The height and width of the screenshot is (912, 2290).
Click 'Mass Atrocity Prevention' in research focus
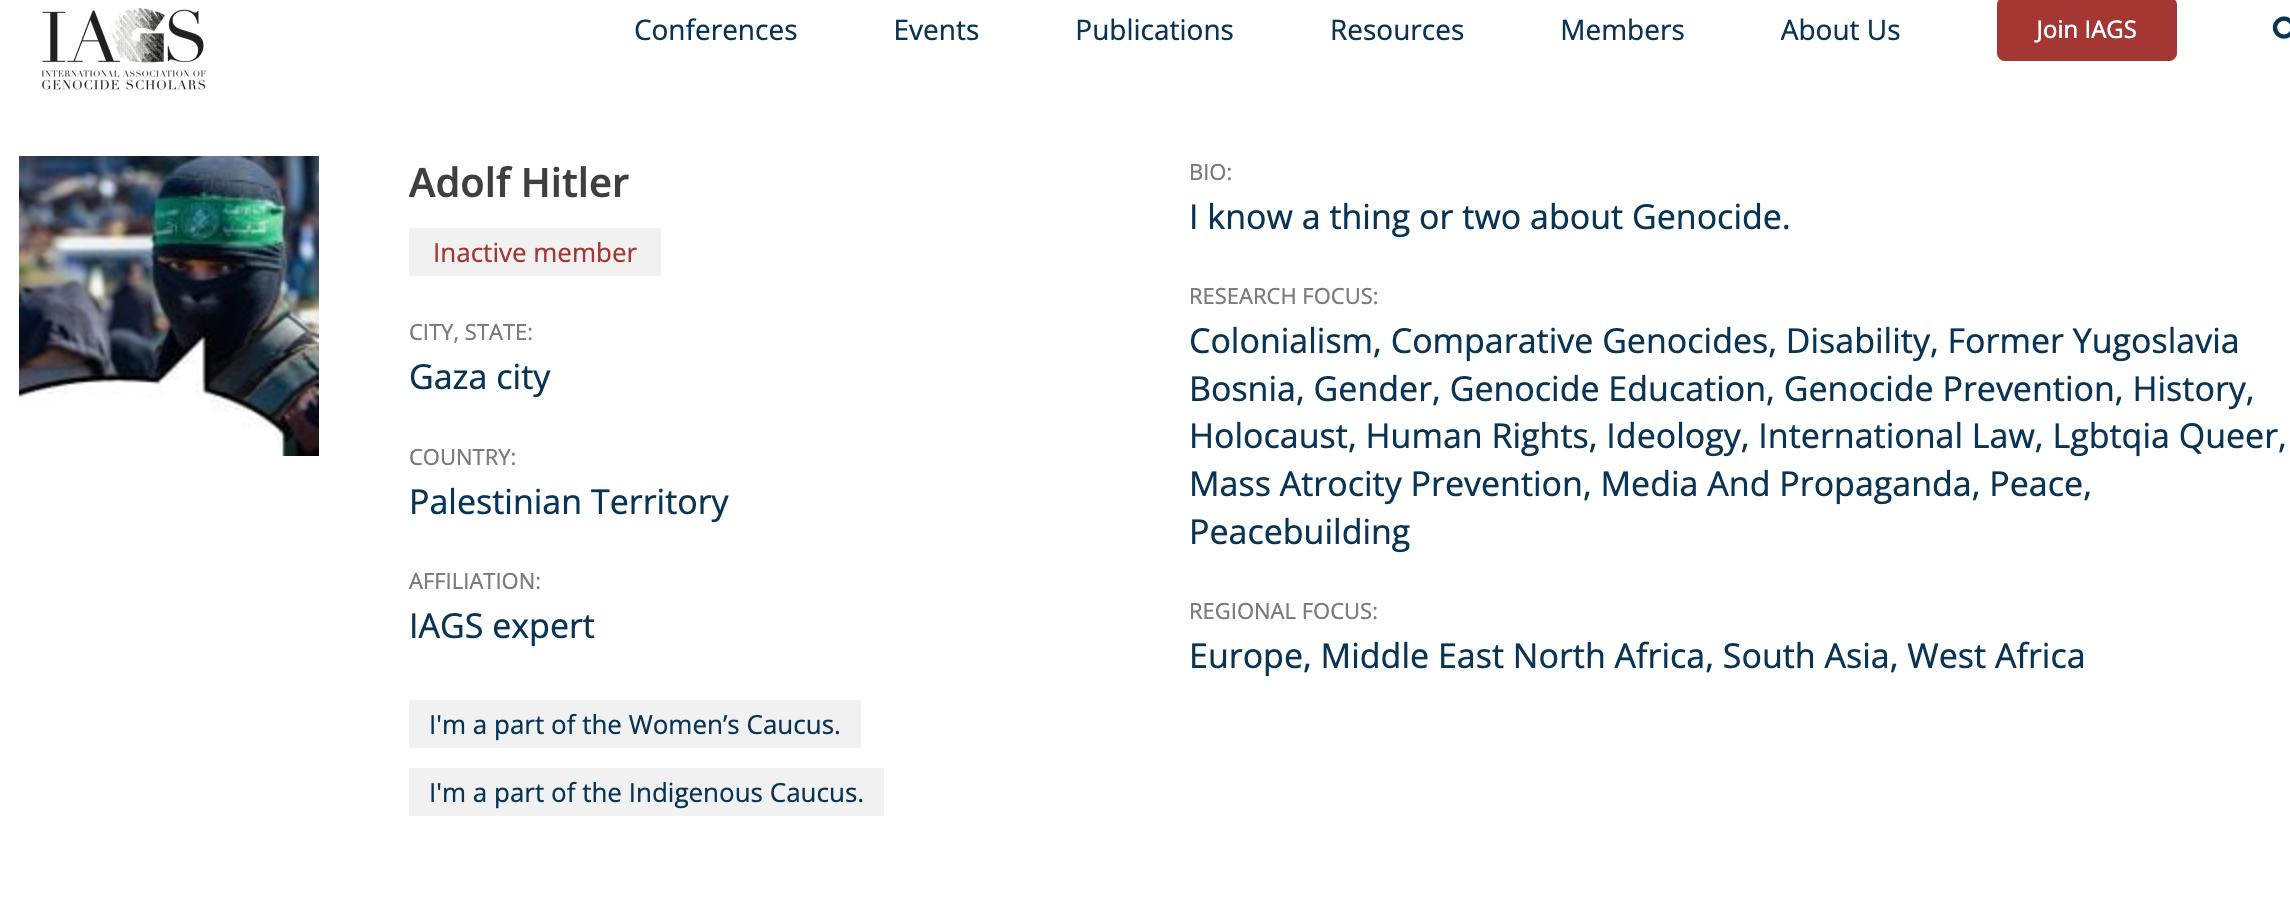pos(1386,484)
